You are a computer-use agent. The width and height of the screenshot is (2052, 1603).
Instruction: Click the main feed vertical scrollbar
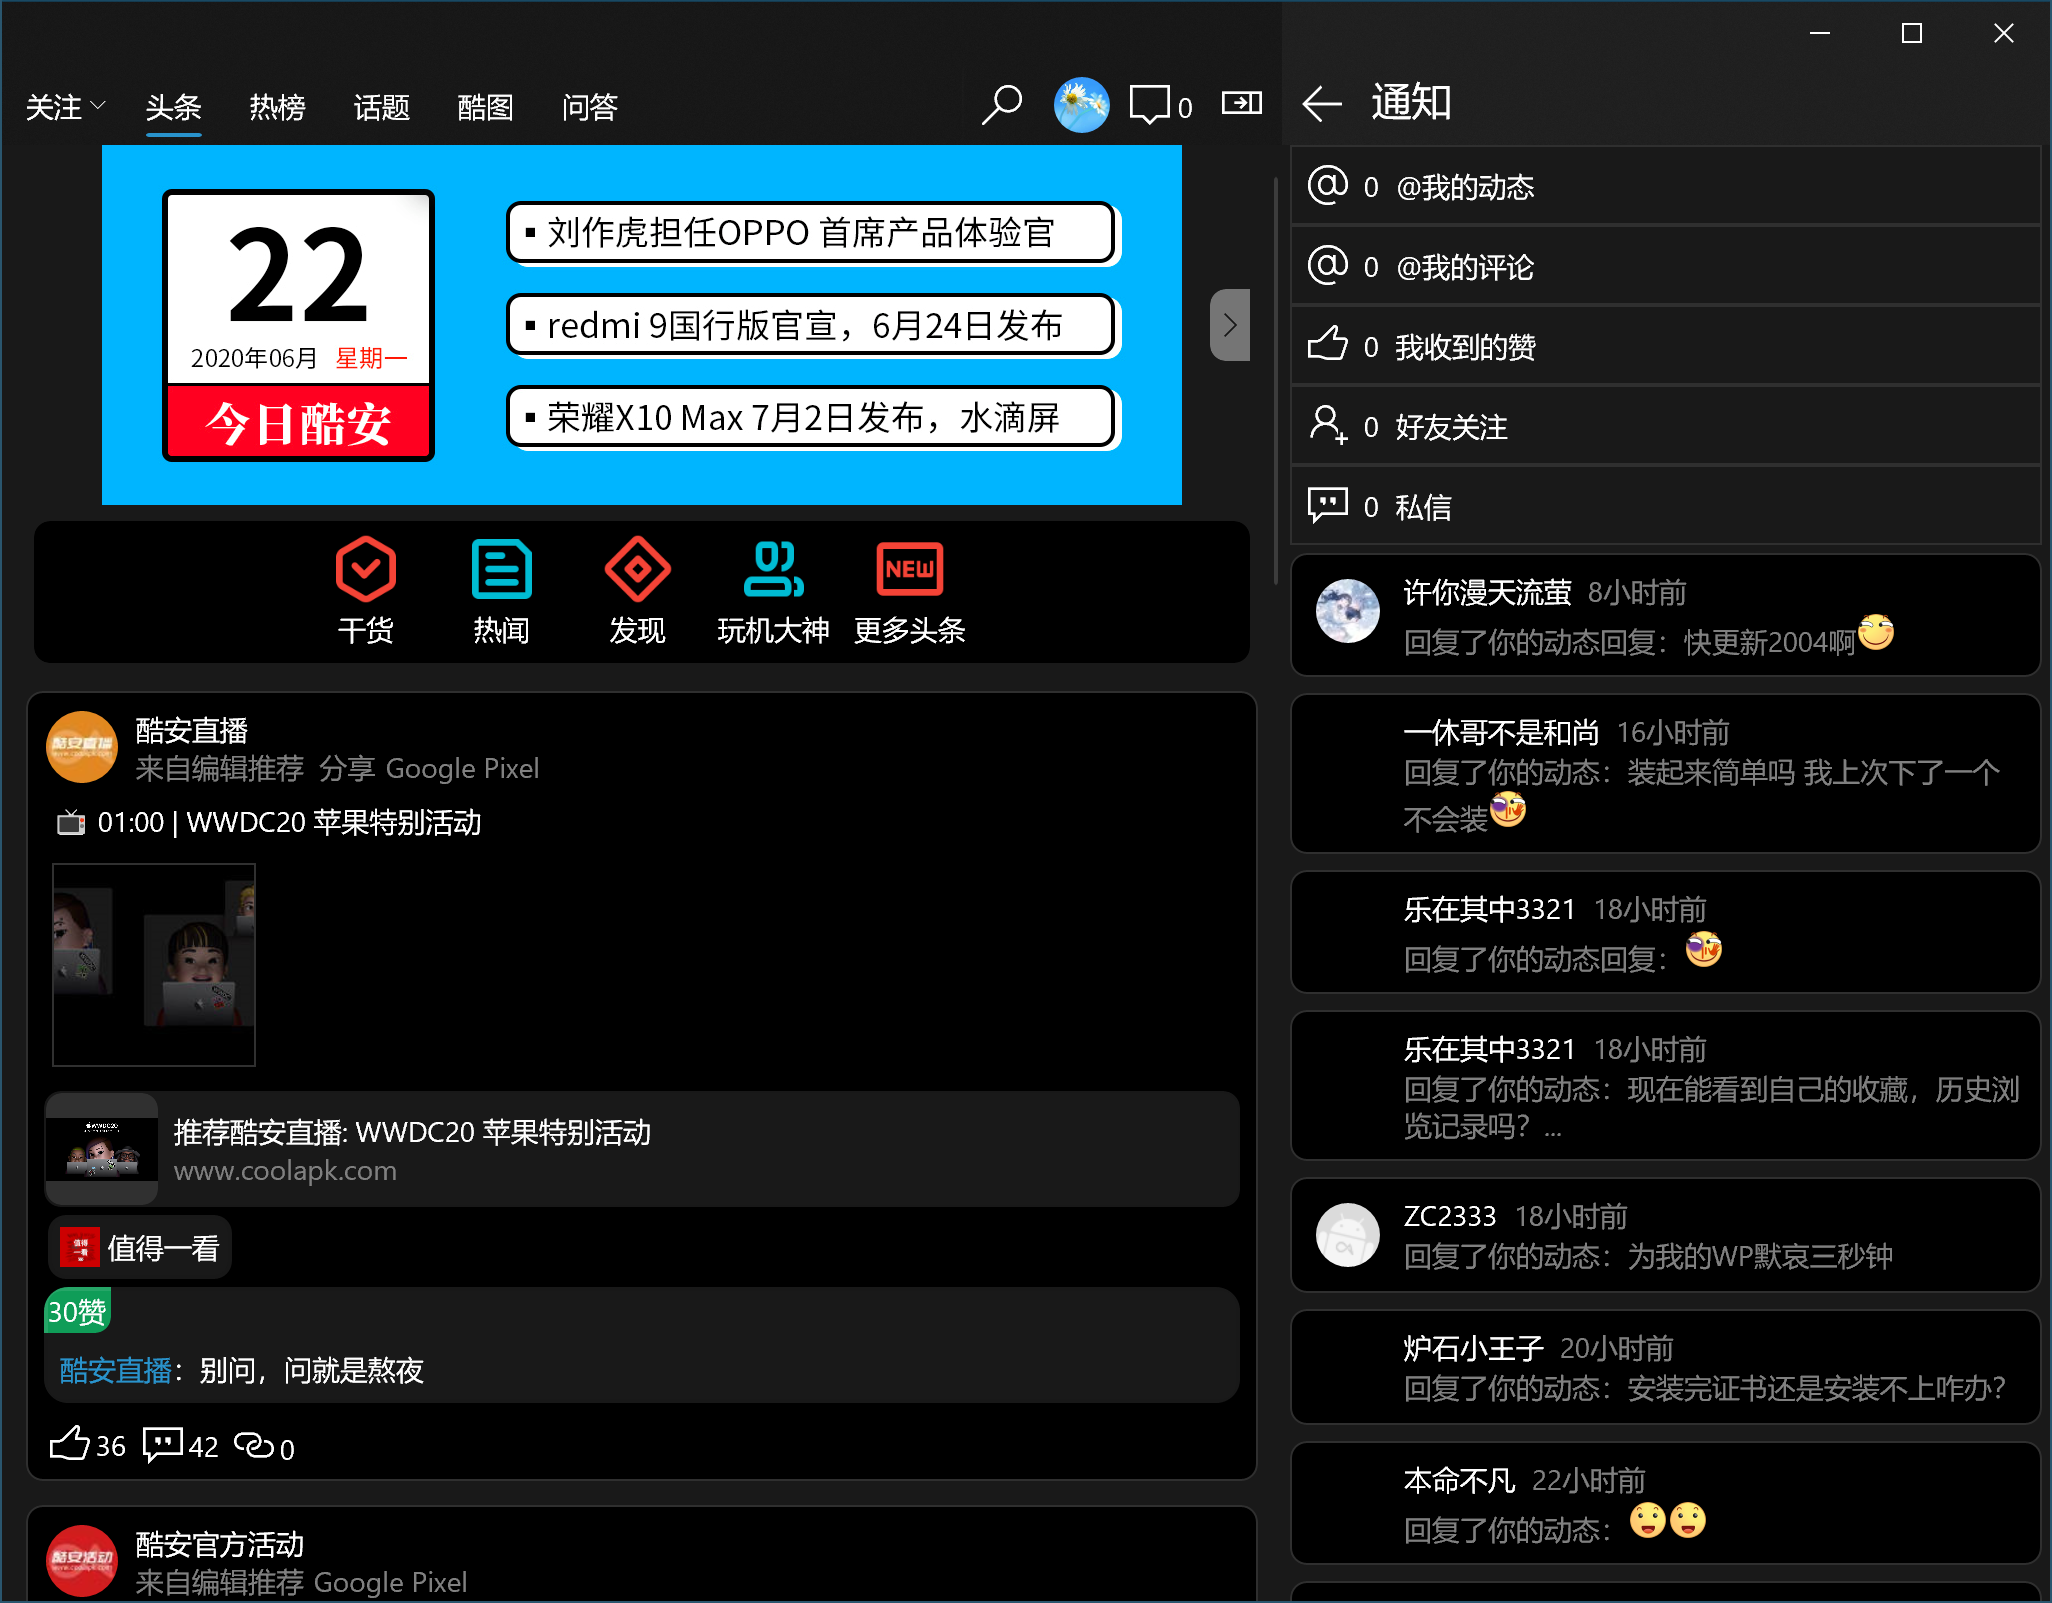pos(1275,380)
